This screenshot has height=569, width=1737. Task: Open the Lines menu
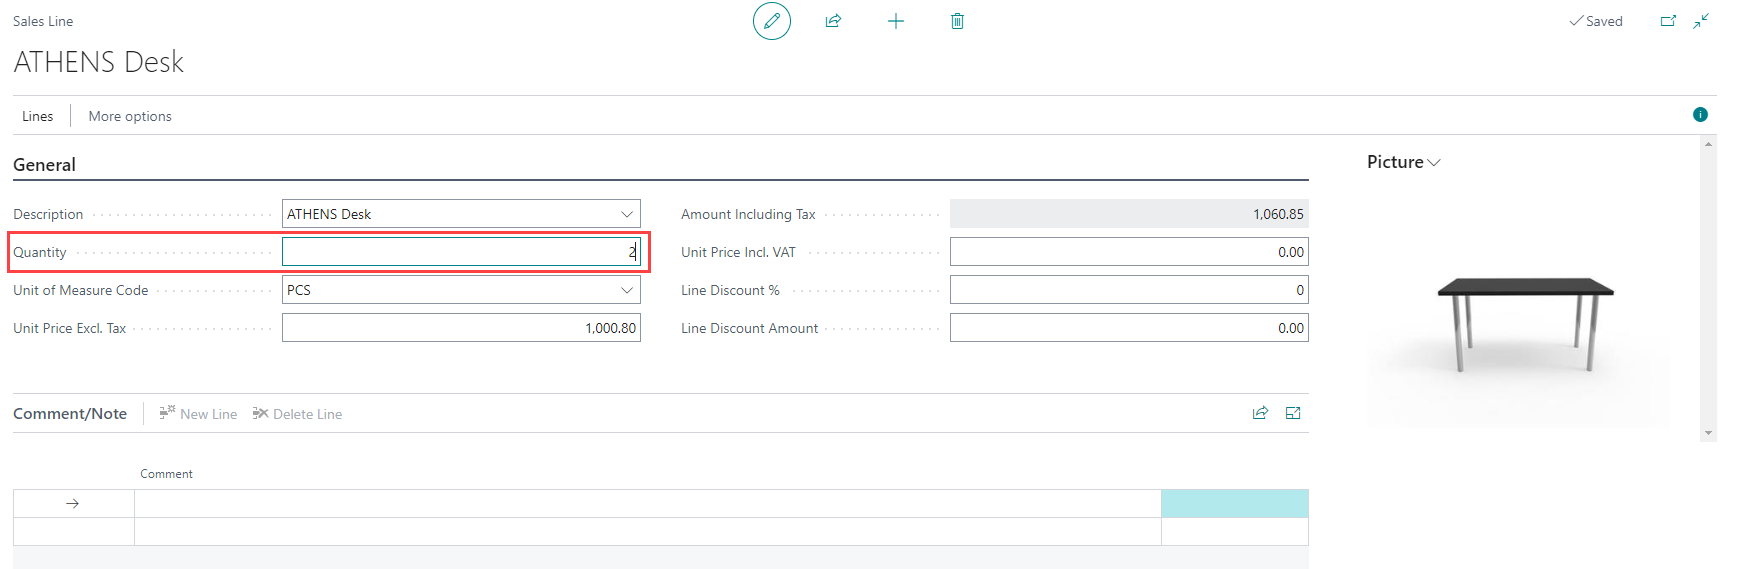point(38,116)
